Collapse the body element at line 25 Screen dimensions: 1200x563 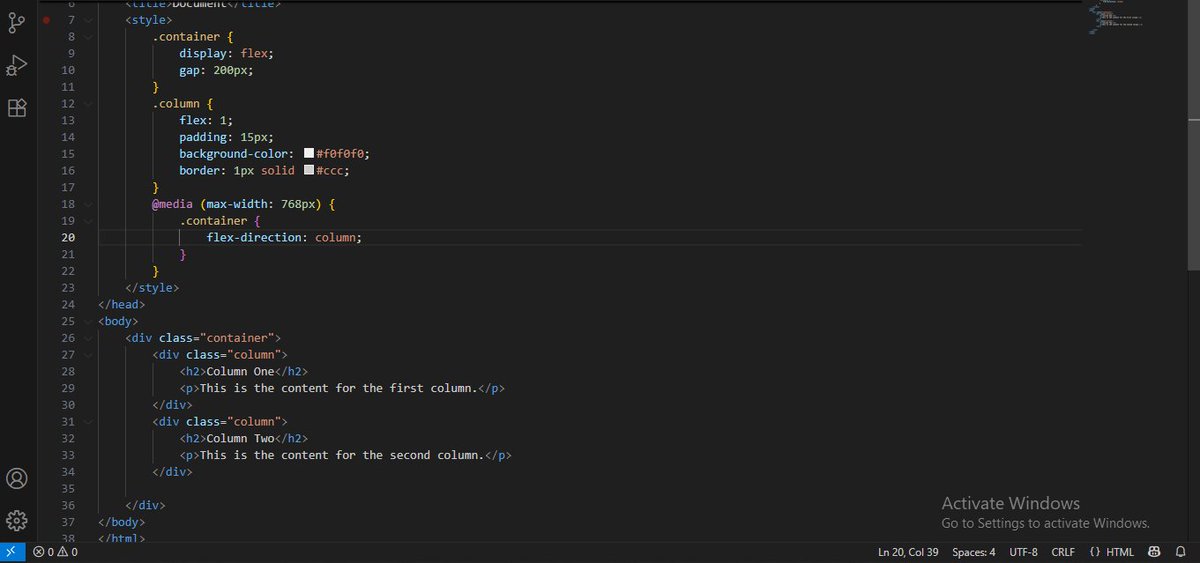point(89,321)
